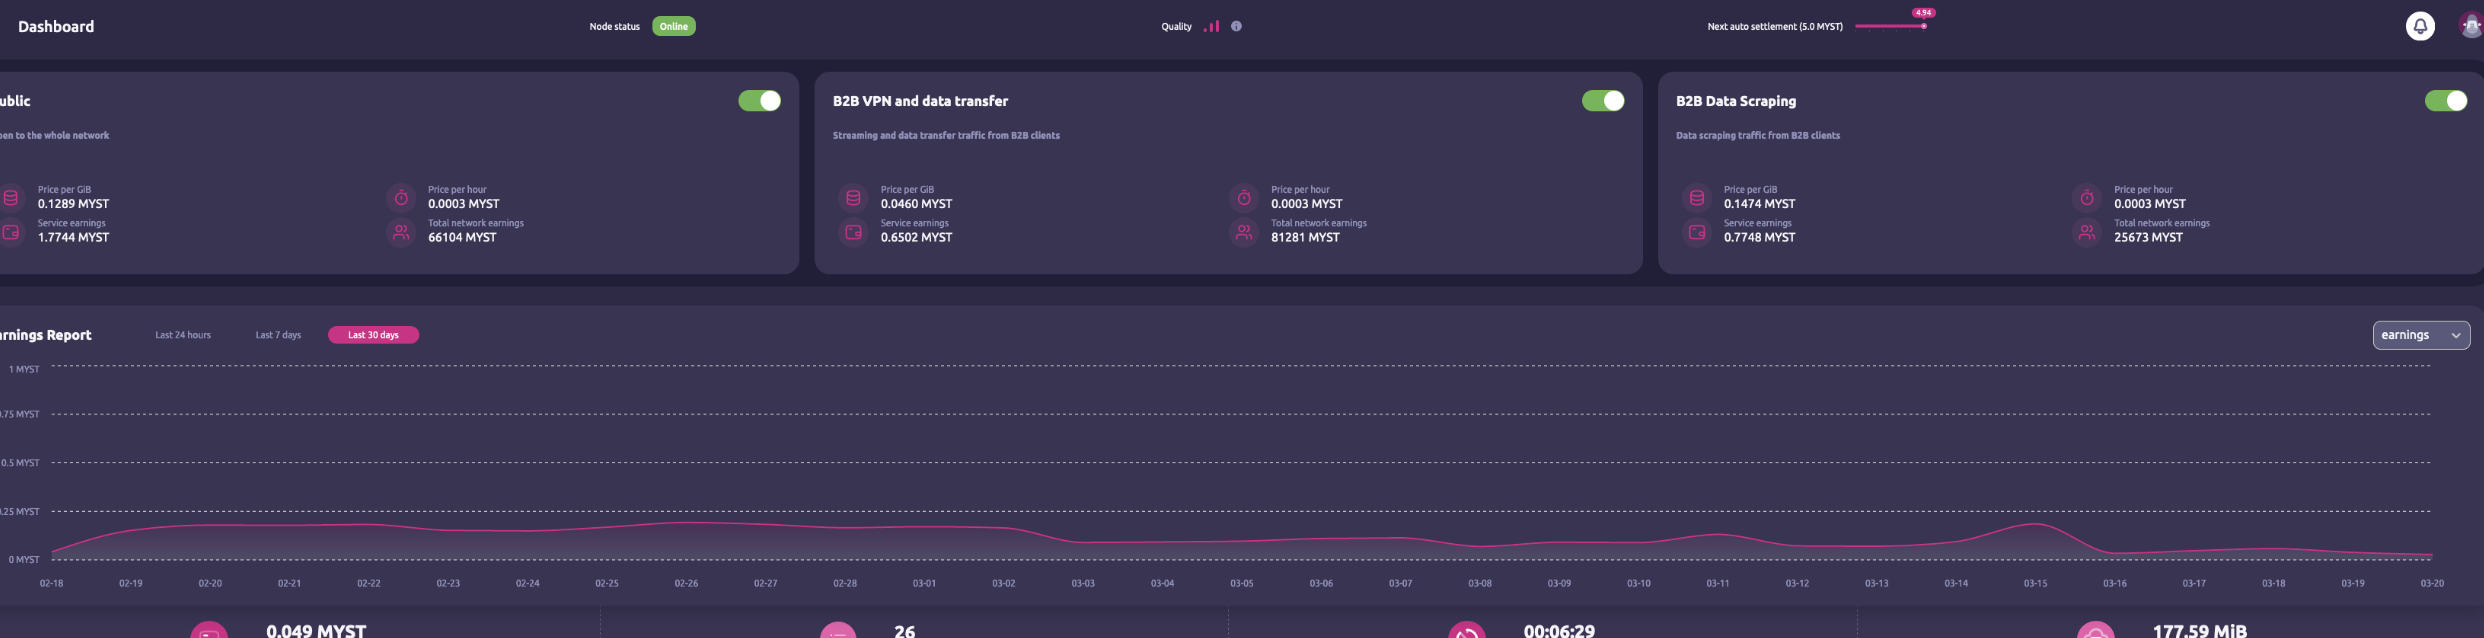Click the auto settlement progress slider
2484x638 pixels.
[x=1890, y=26]
